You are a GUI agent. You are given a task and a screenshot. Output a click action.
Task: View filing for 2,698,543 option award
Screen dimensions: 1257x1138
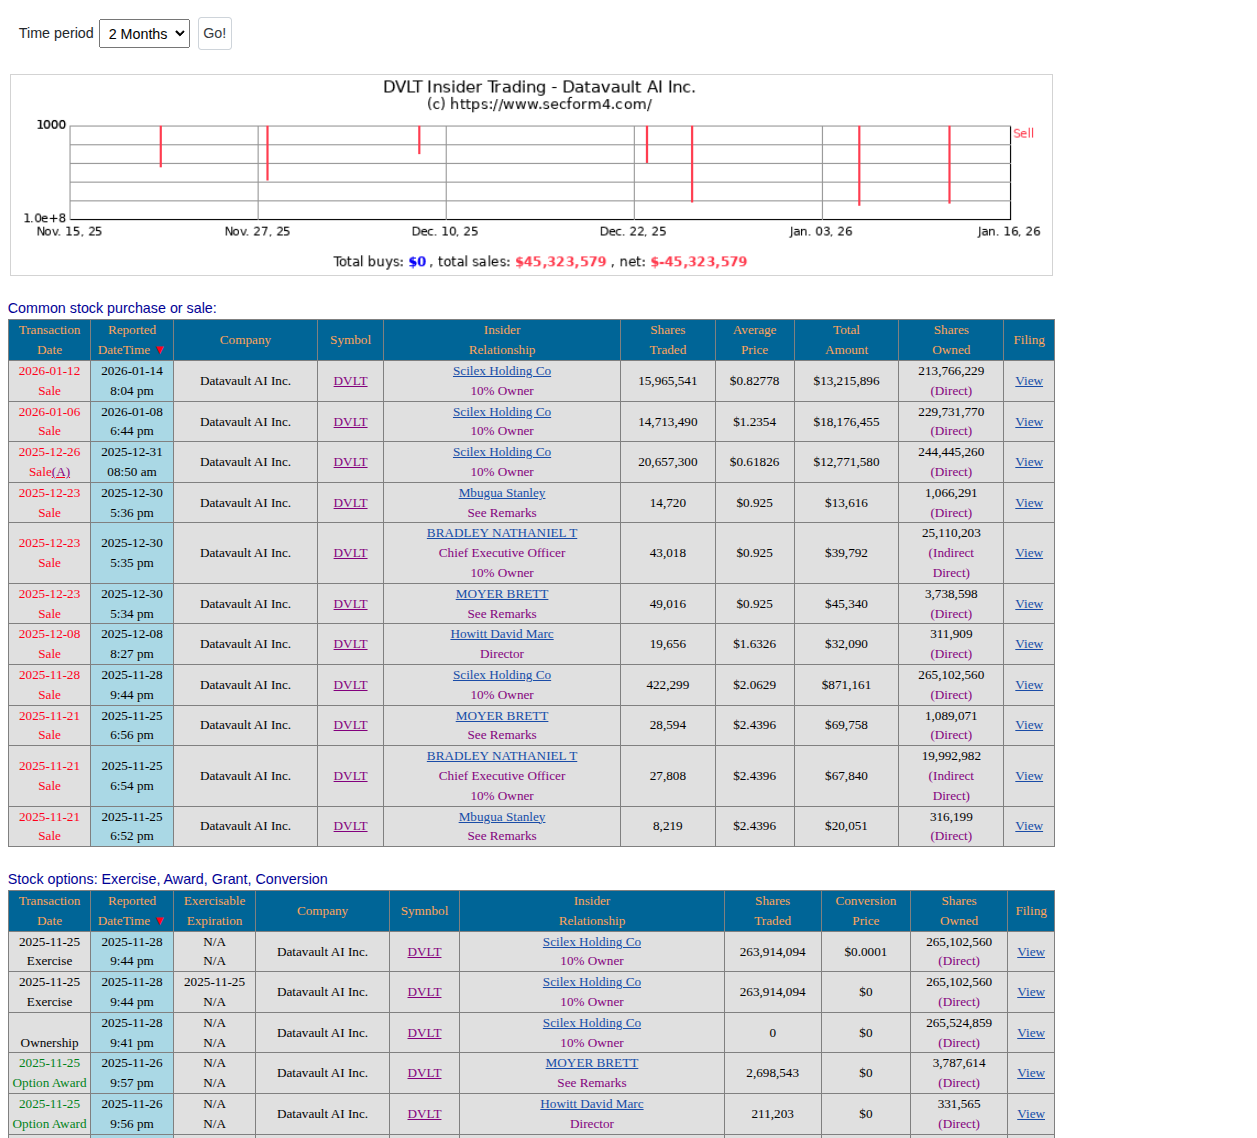click(1031, 1073)
